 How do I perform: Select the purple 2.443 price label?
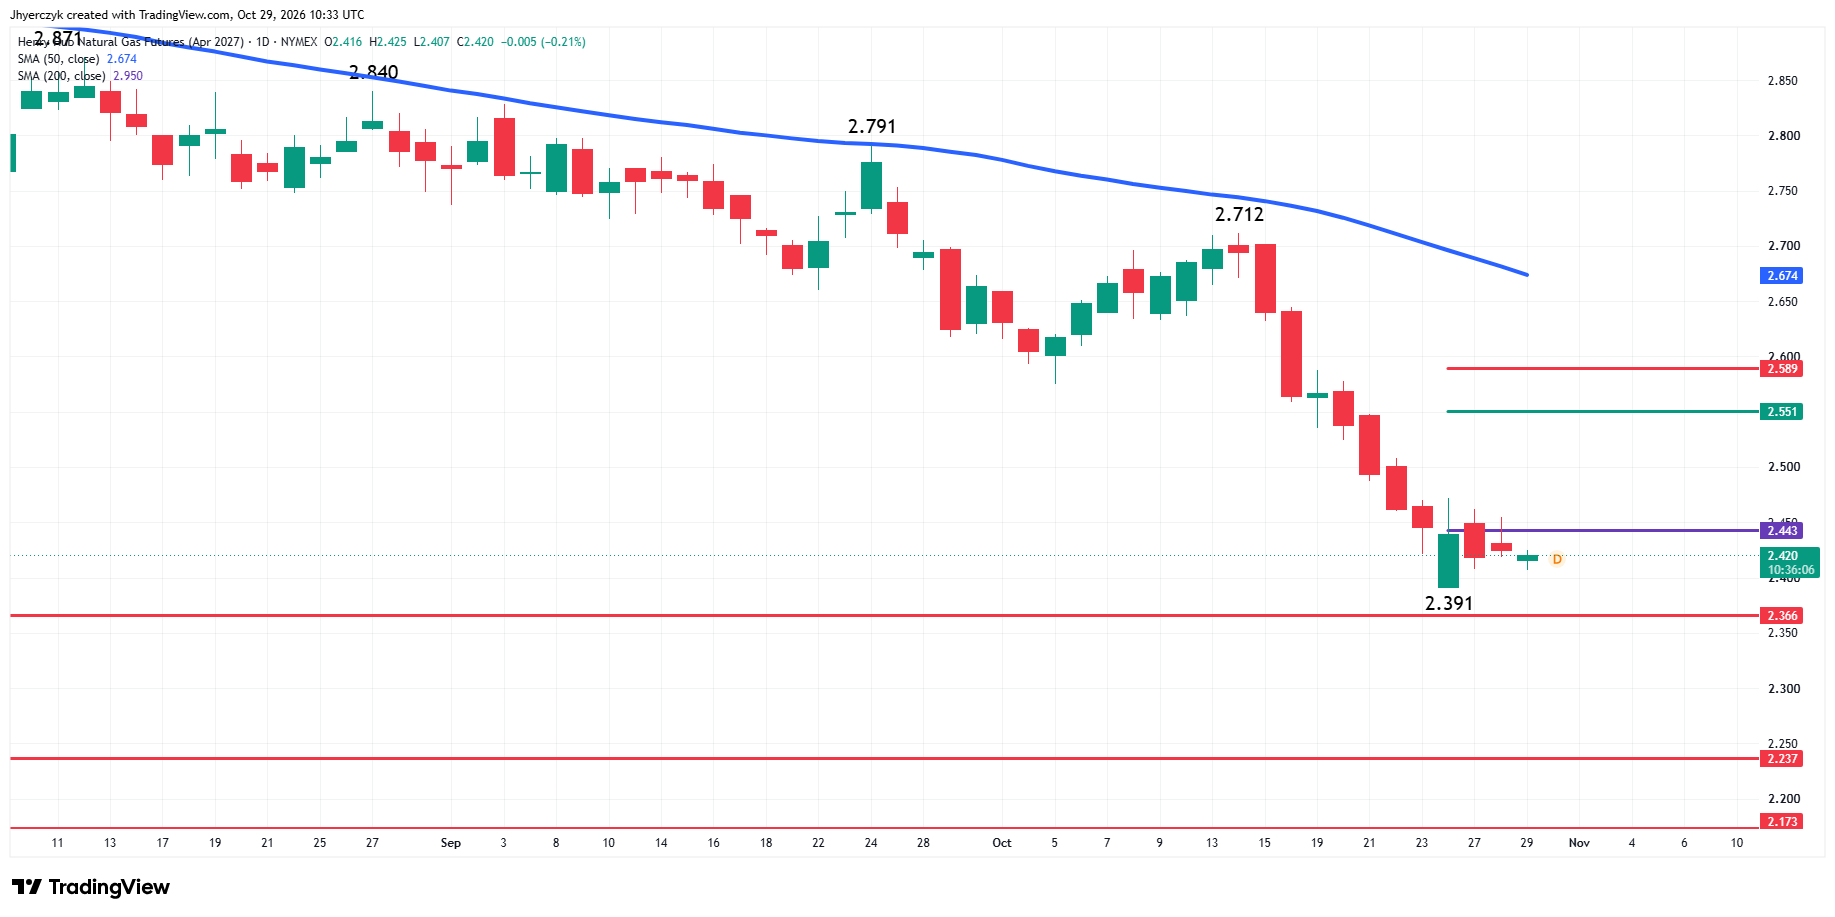click(1781, 531)
